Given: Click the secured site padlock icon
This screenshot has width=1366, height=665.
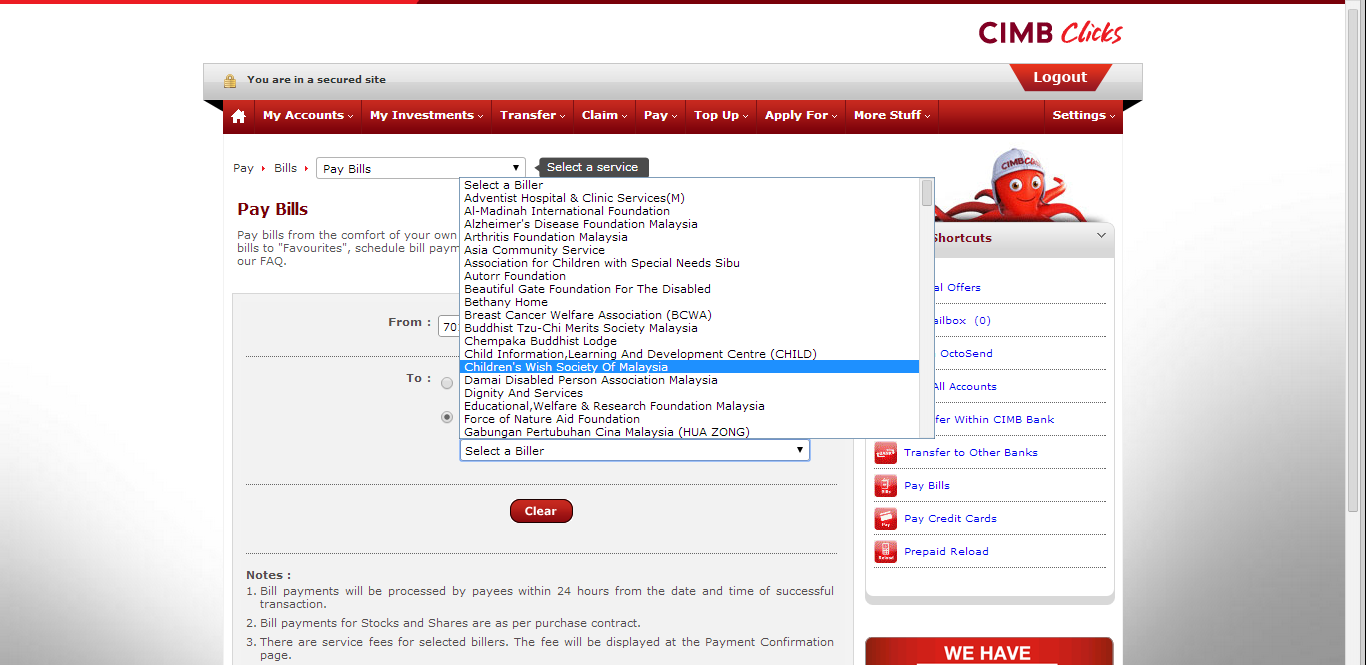Looking at the screenshot, I should point(230,80).
